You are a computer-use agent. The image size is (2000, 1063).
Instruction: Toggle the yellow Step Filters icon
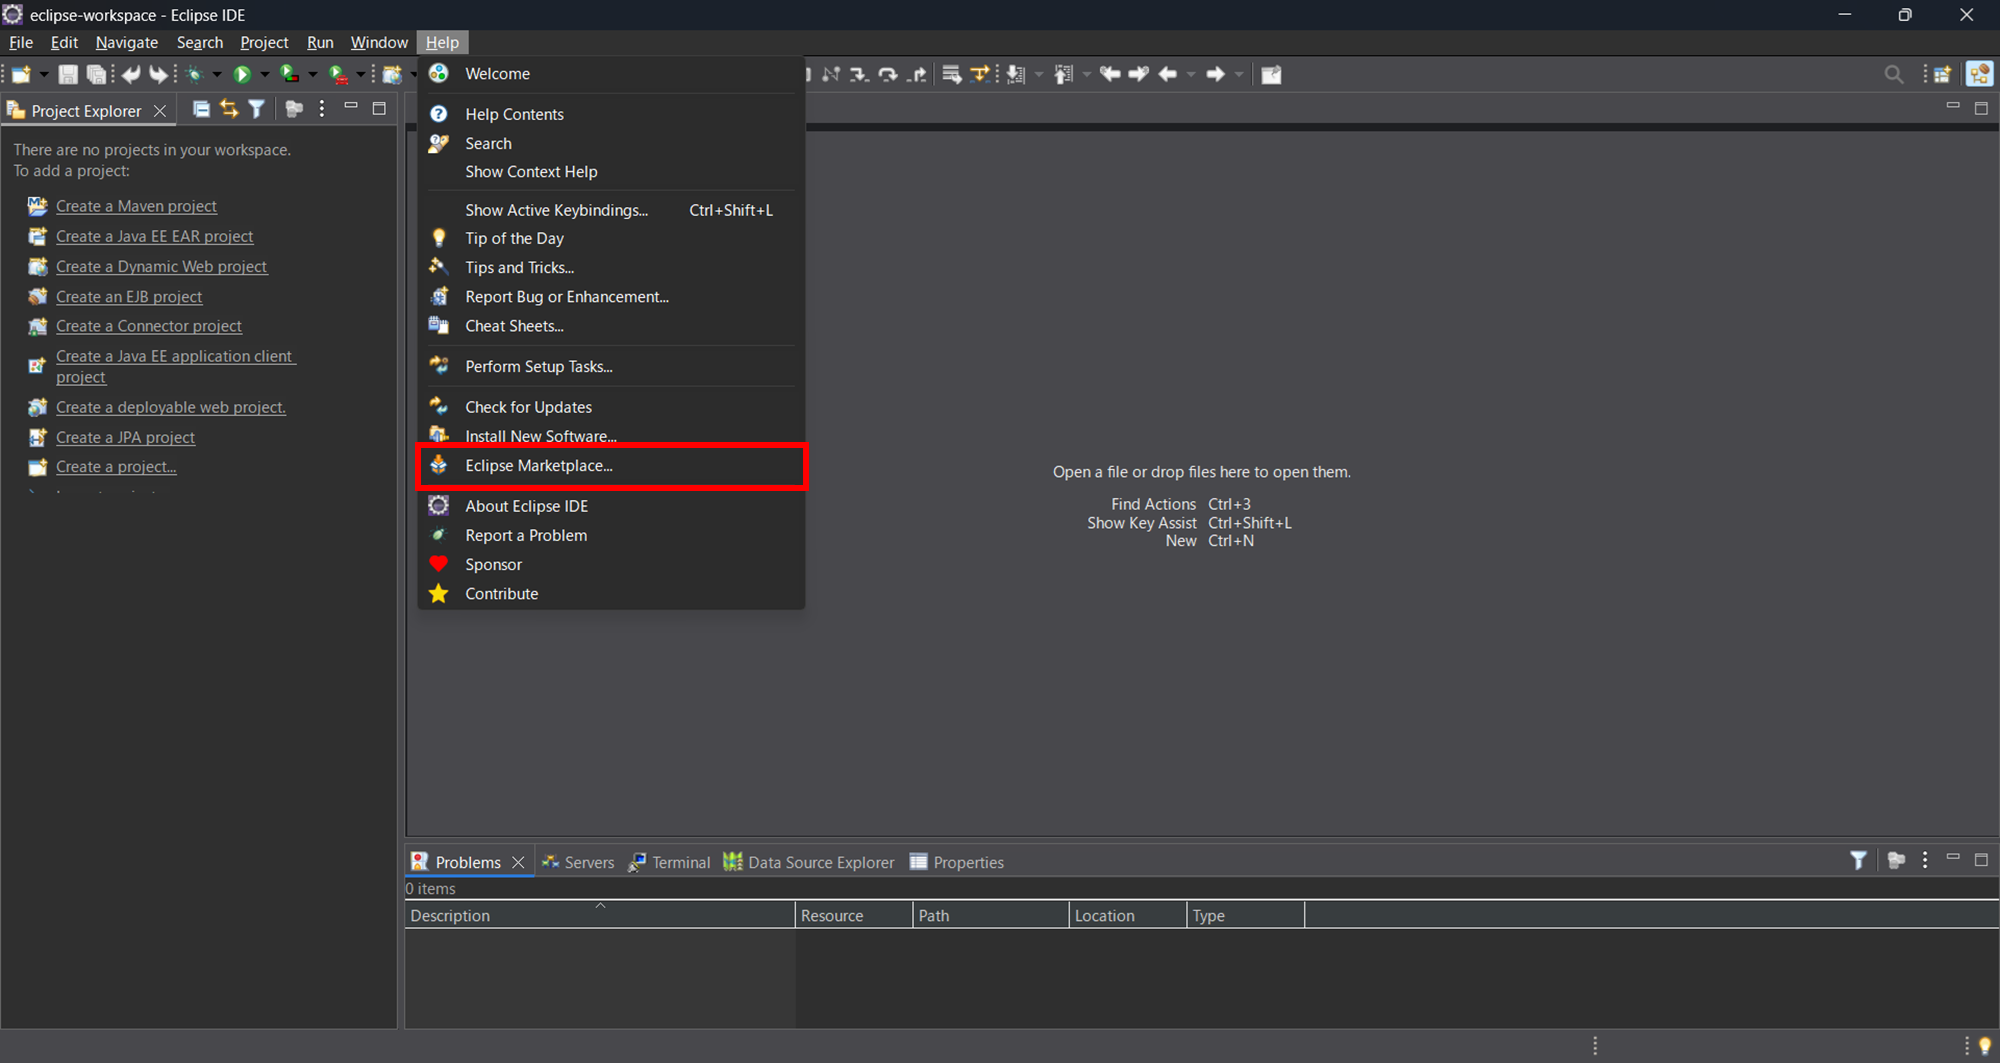980,74
